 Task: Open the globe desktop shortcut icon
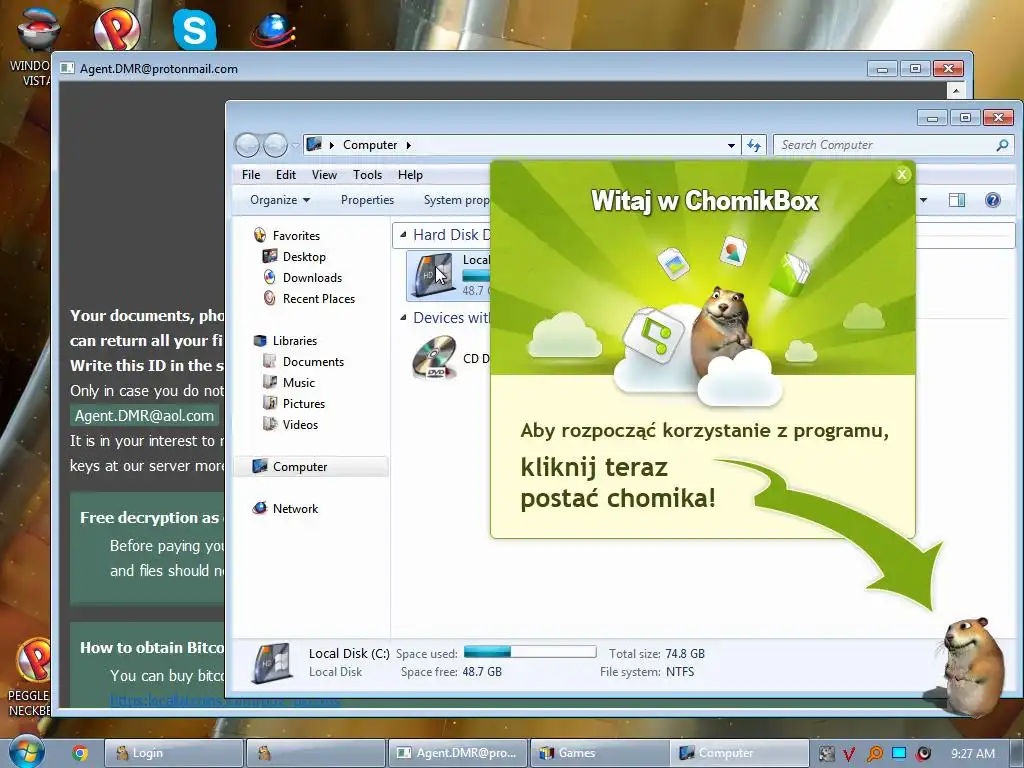[272, 31]
